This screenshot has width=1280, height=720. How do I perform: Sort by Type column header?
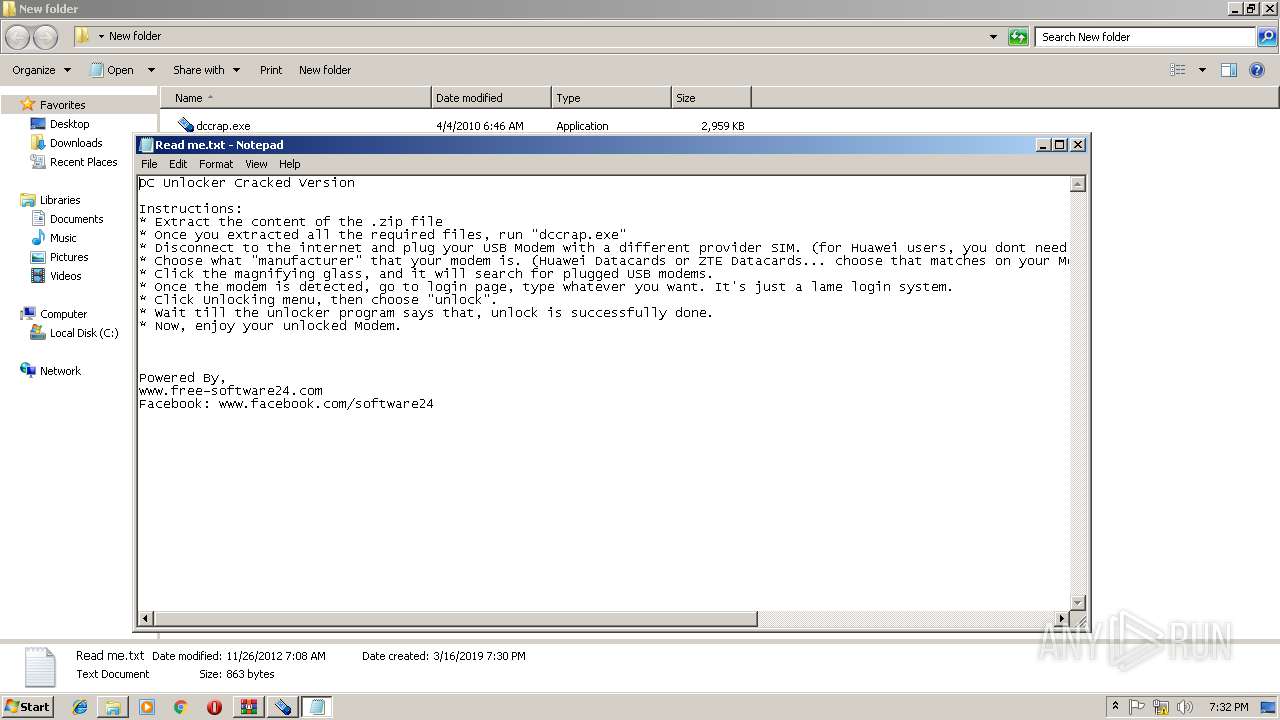point(611,98)
